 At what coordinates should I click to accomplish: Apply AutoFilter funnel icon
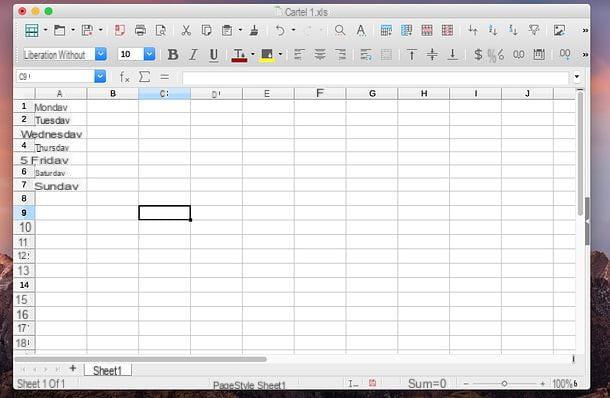534,30
